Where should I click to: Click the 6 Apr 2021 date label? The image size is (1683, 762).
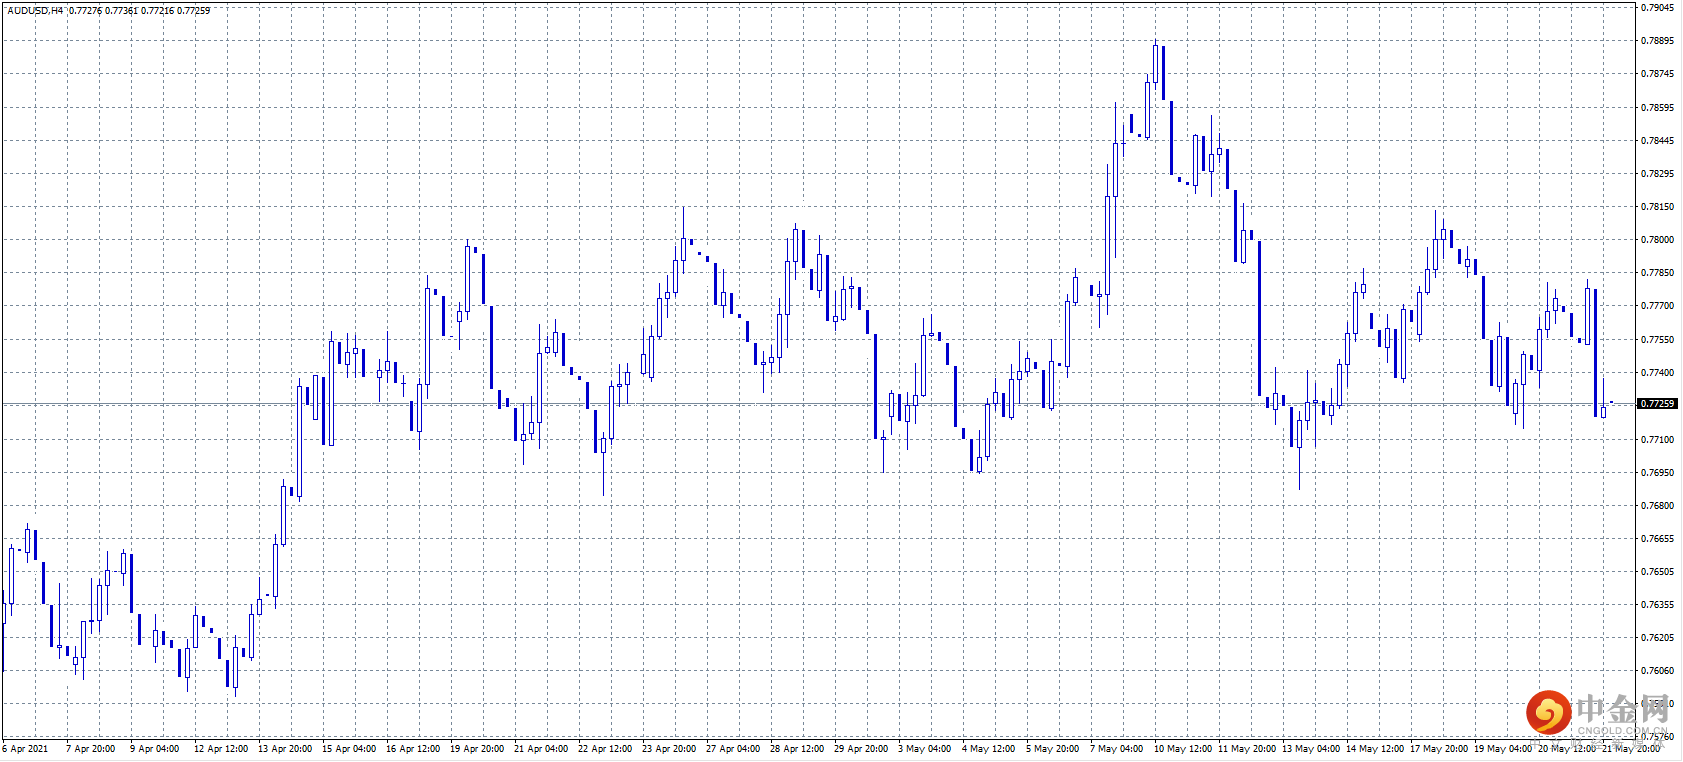(x=25, y=749)
